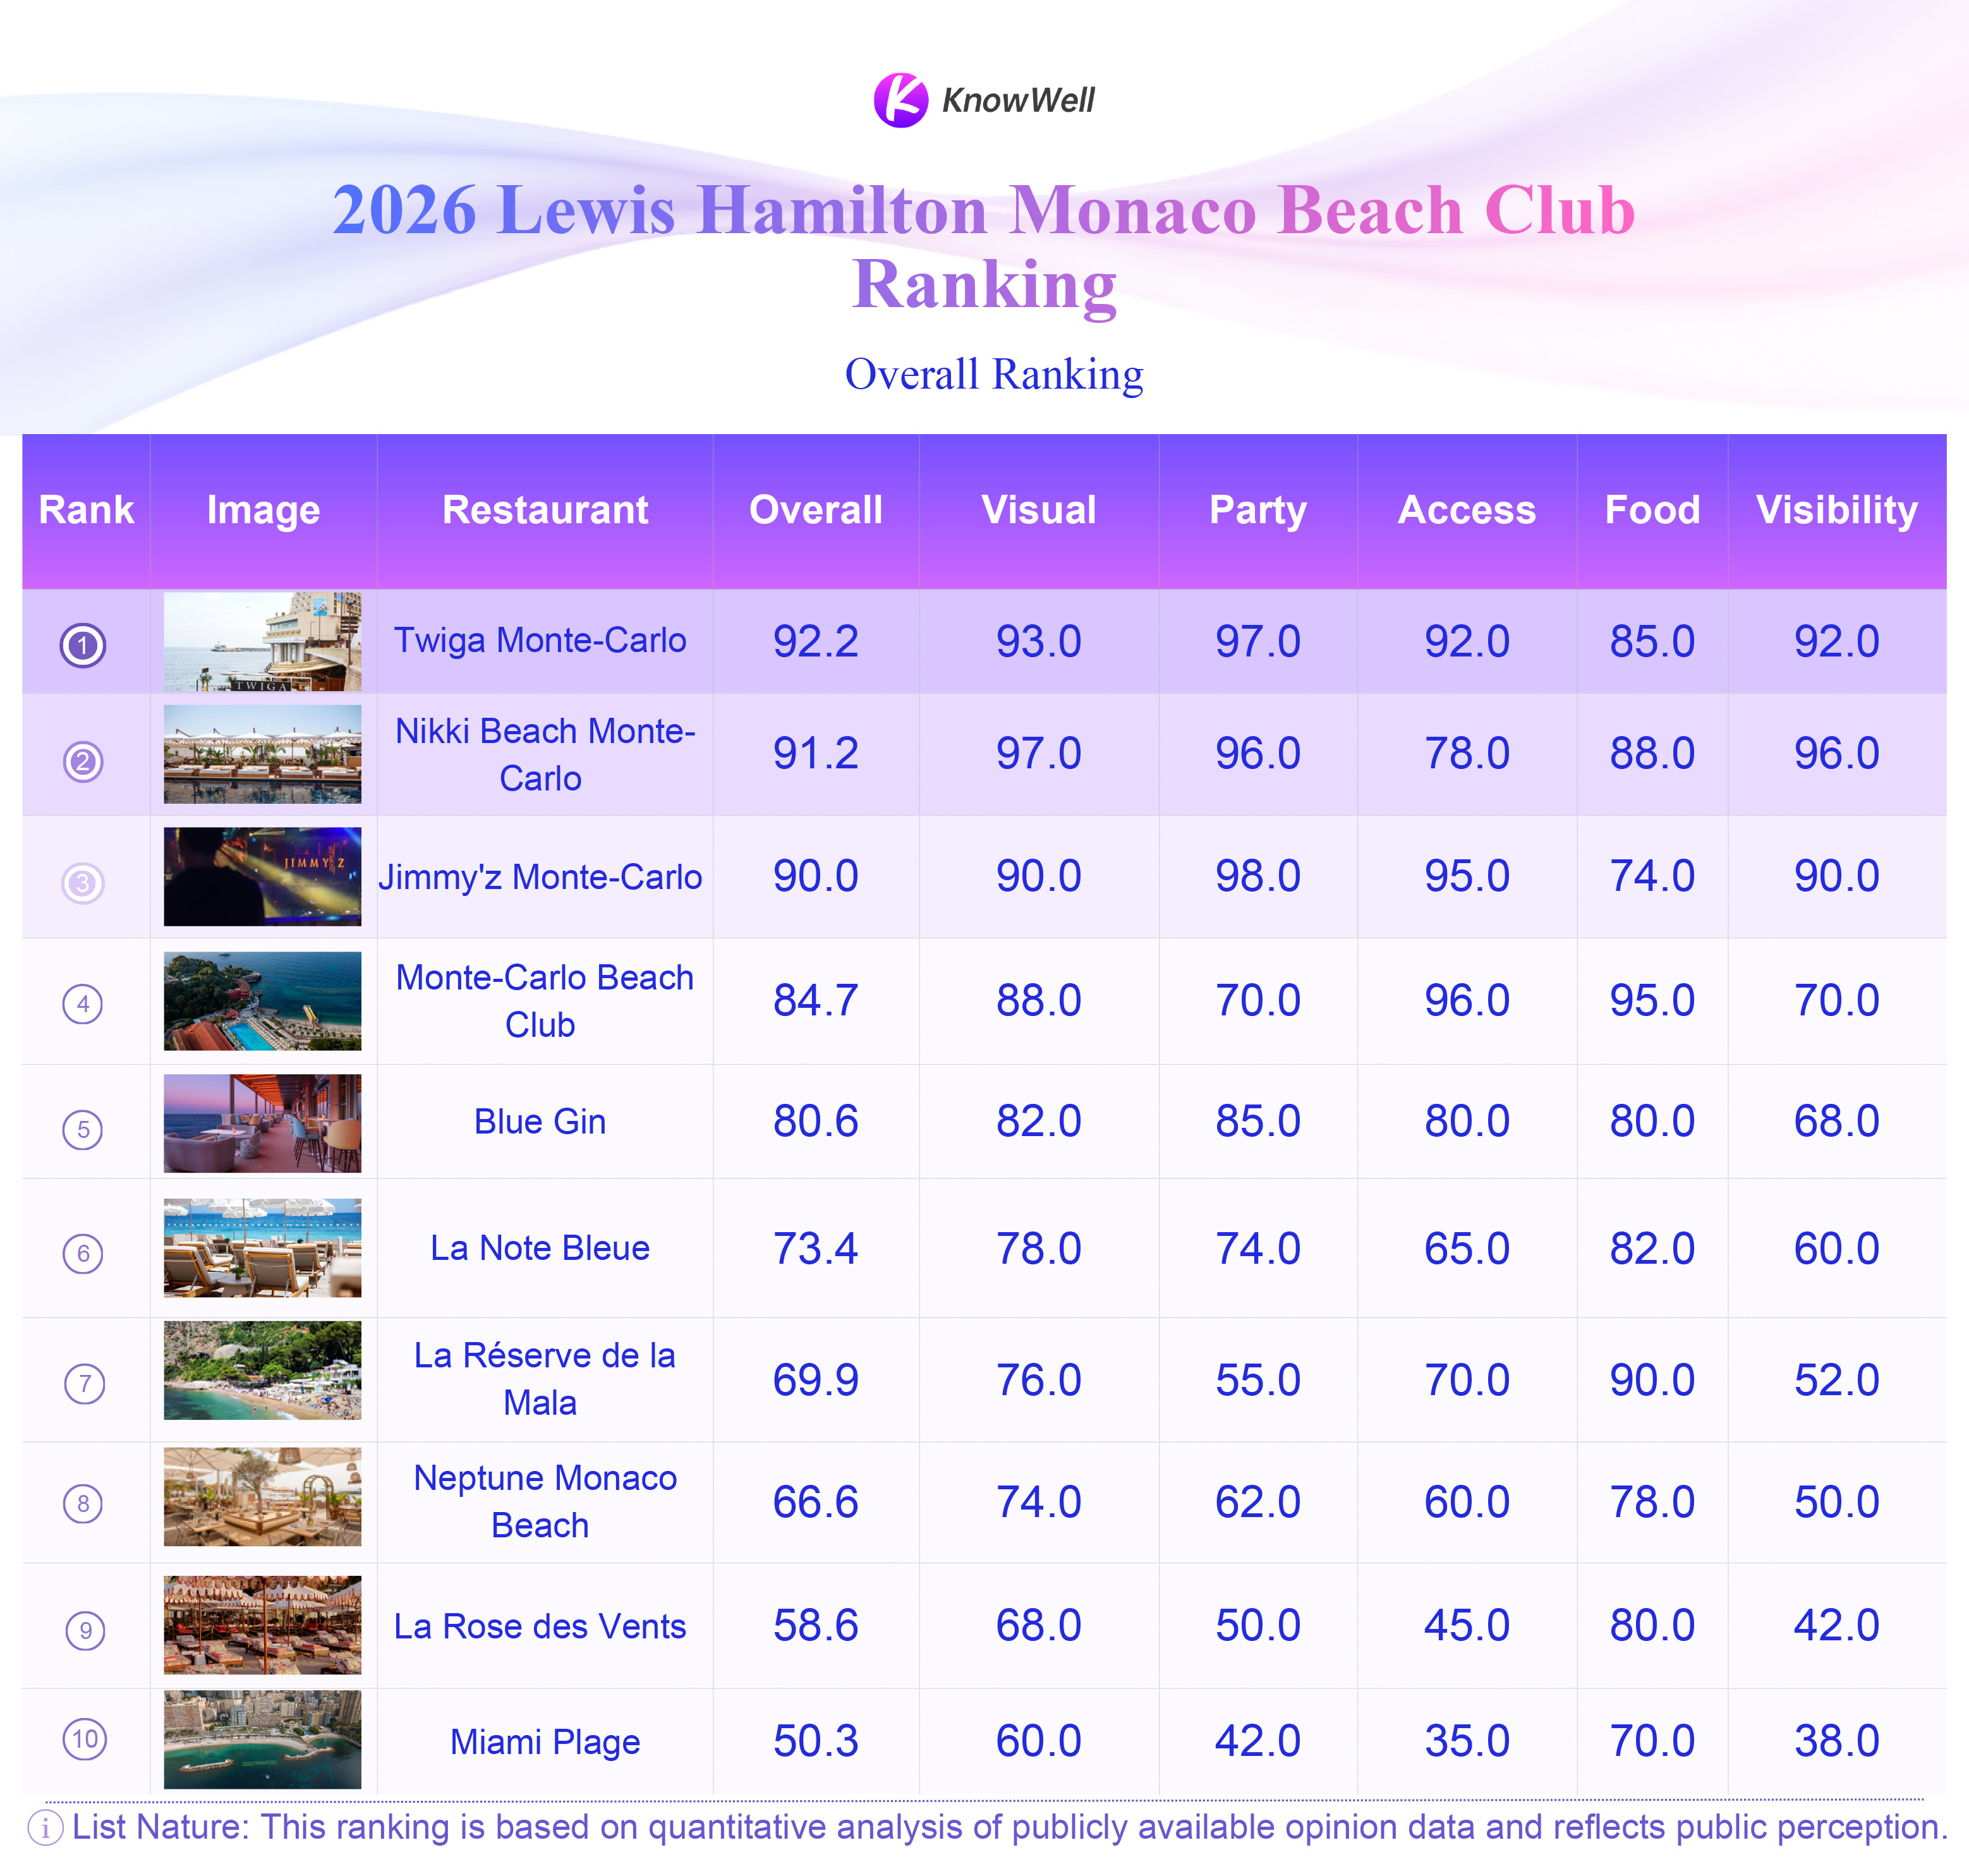This screenshot has width=1969, height=1876.
Task: Open the Jimmy'z Monte-Carlo restaurant name
Action: [x=540, y=877]
